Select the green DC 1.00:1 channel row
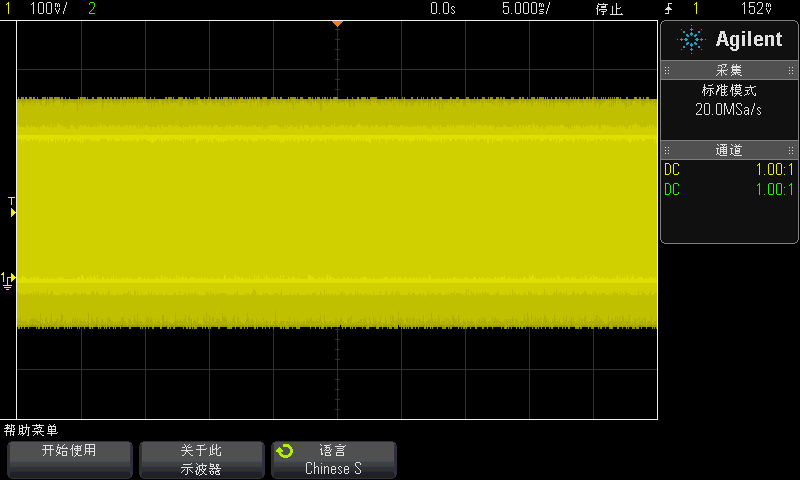 (729, 190)
